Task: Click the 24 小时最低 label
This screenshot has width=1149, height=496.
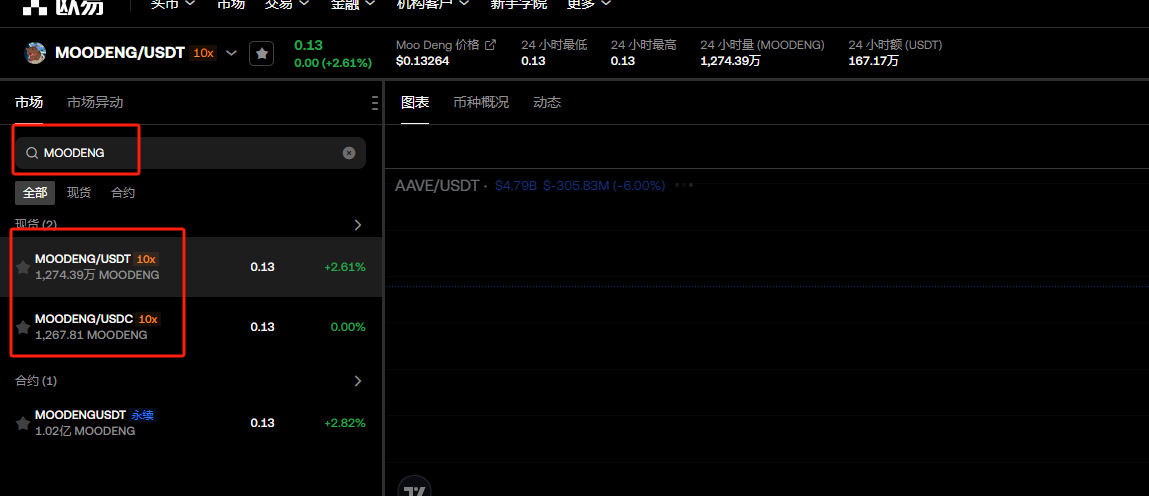Action: coord(554,45)
